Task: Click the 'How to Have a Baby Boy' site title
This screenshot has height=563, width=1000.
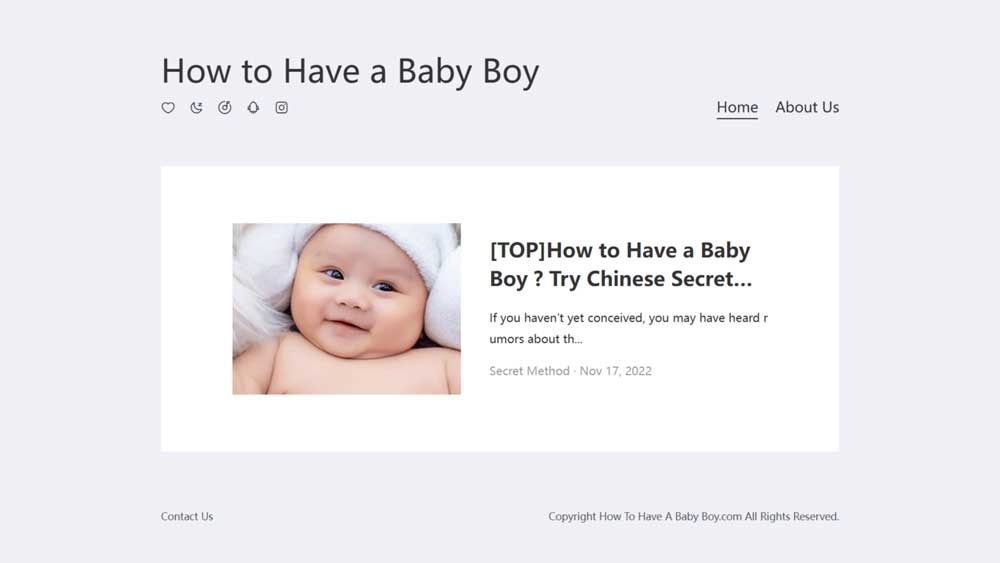Action: (350, 71)
